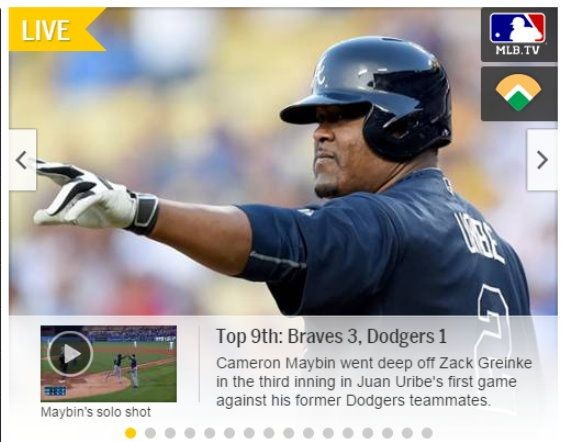Select the second carousel dot
The width and height of the screenshot is (563, 442).
coord(150,433)
